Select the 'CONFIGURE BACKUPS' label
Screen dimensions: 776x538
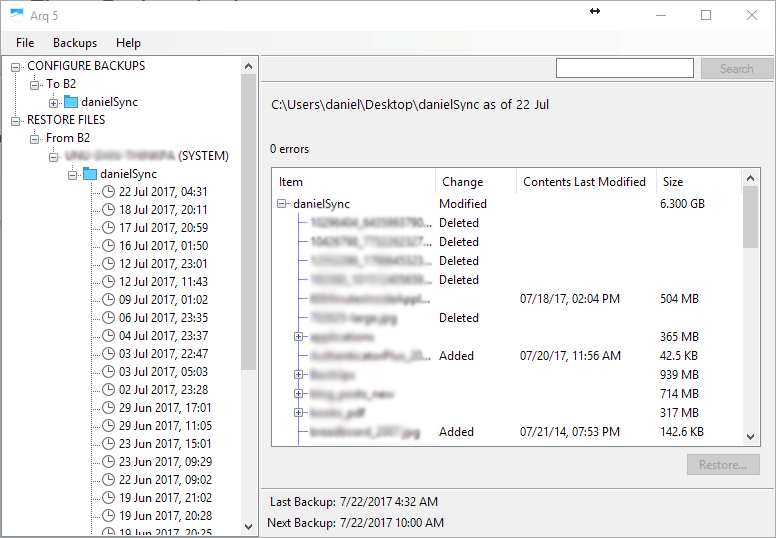tap(86, 66)
